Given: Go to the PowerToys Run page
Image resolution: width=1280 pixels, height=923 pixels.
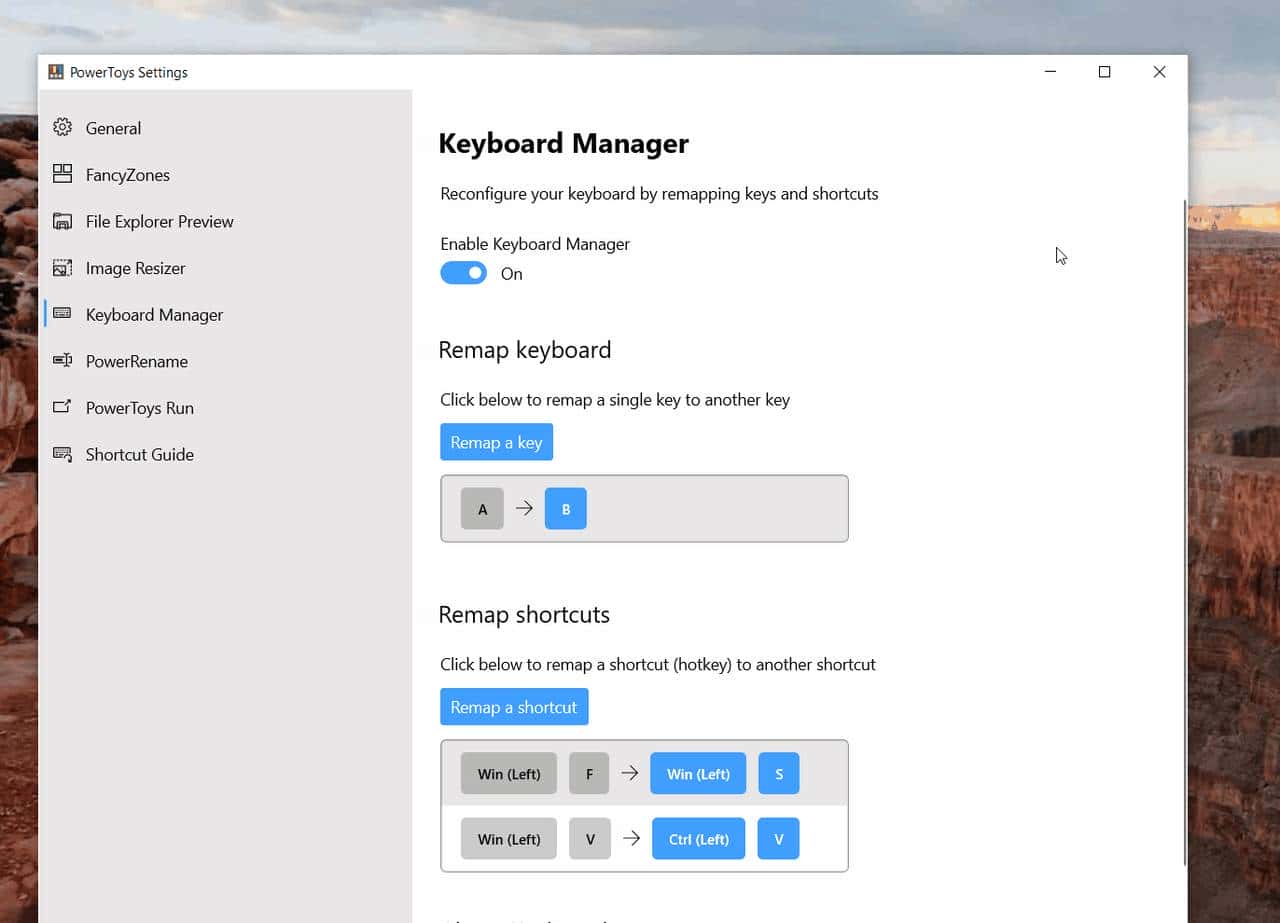Looking at the screenshot, I should (x=139, y=408).
